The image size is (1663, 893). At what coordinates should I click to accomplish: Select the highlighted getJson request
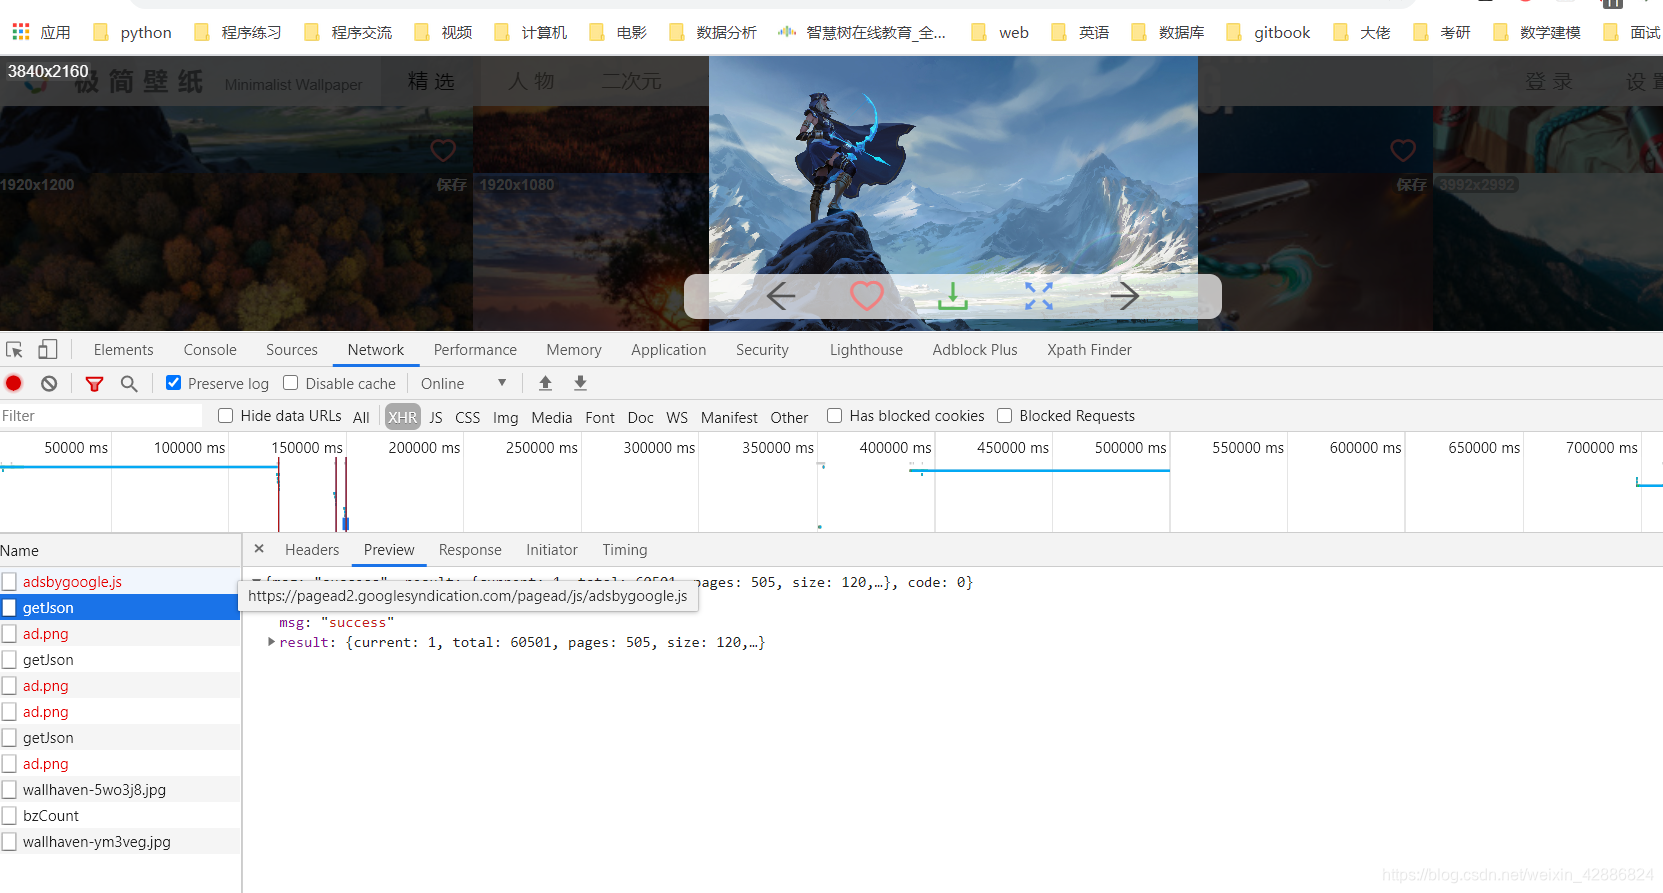tap(120, 608)
